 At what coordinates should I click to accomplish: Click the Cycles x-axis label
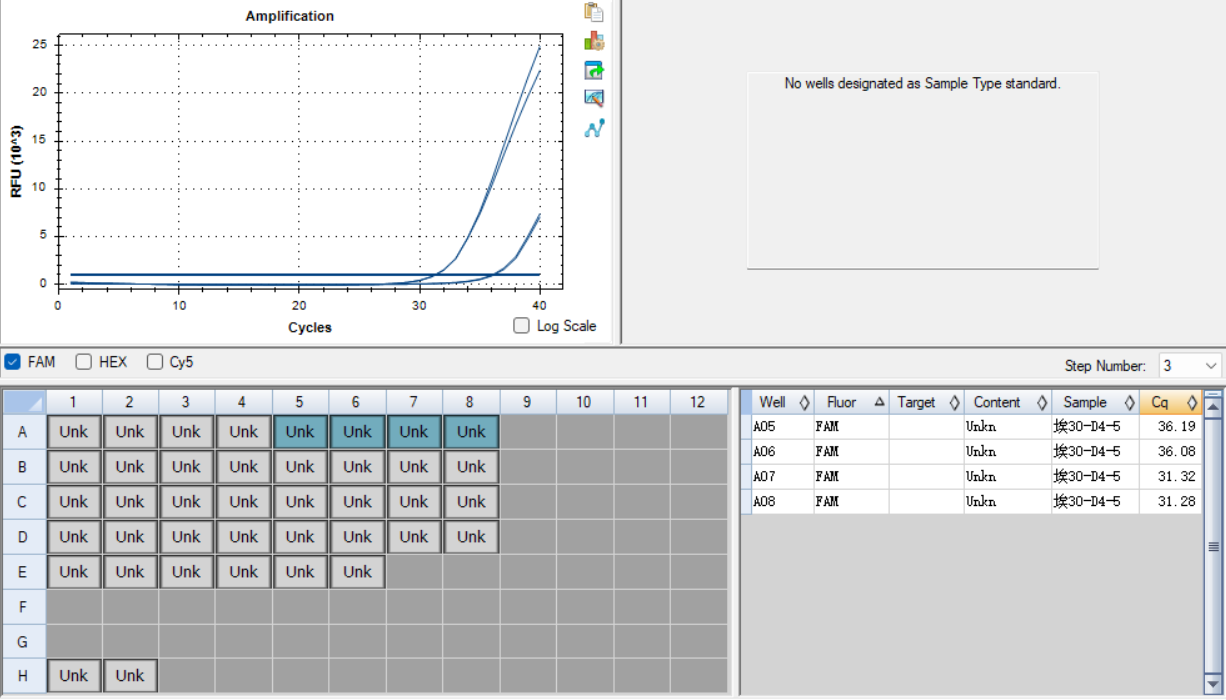coord(310,327)
